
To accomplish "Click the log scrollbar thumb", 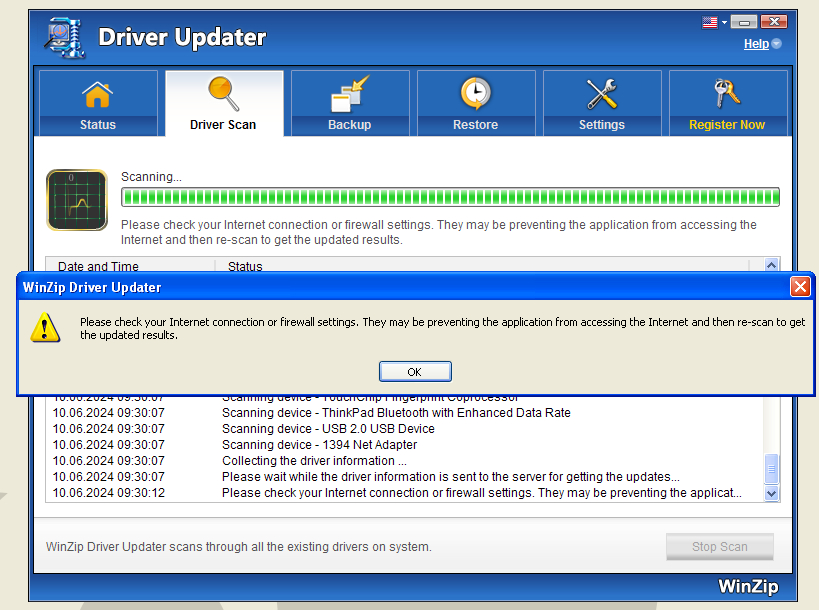I will (771, 469).
